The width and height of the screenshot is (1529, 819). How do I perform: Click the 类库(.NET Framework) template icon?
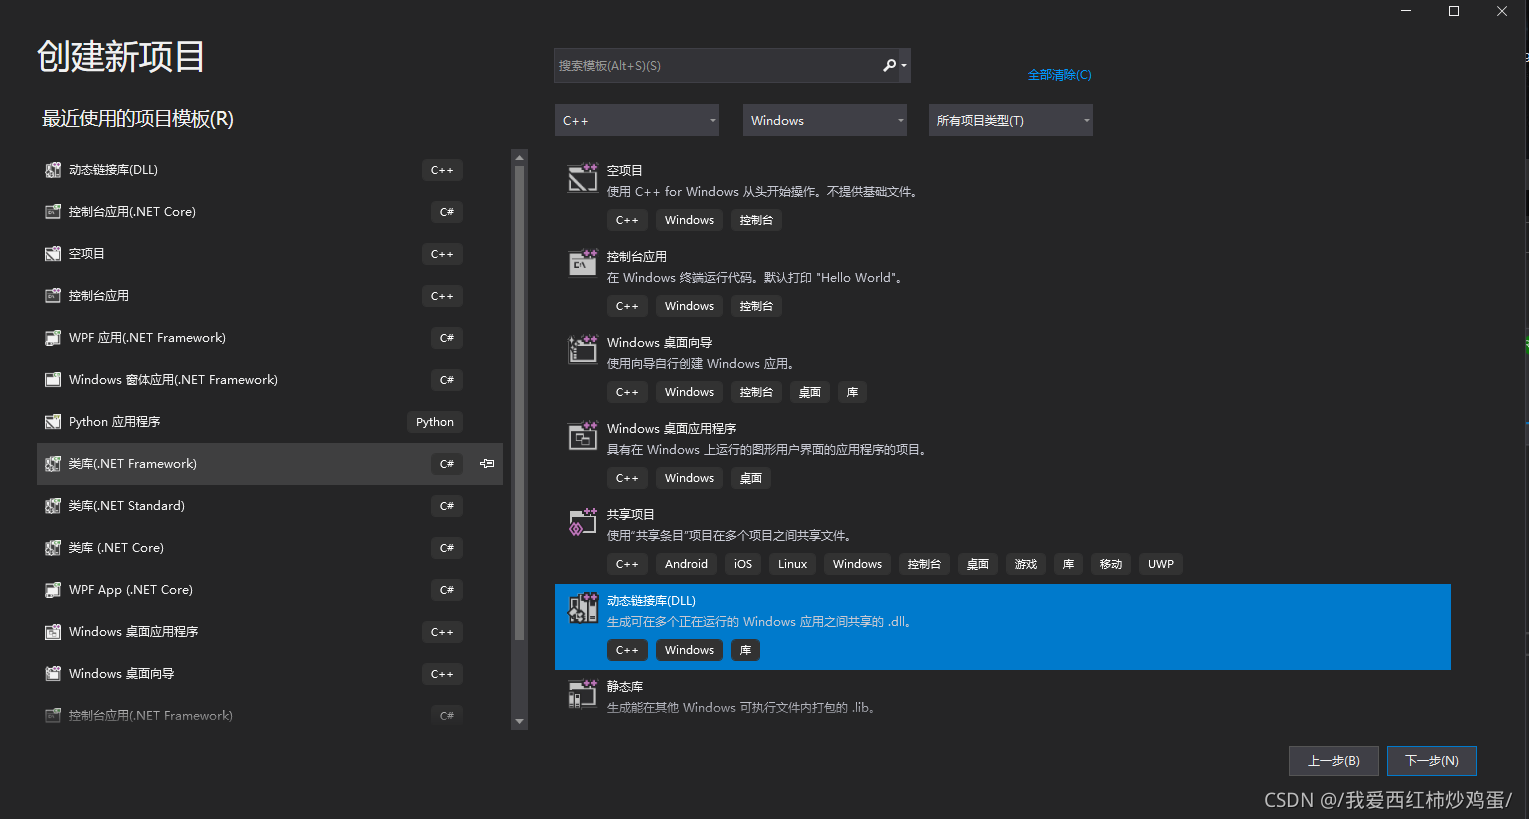tap(53, 464)
